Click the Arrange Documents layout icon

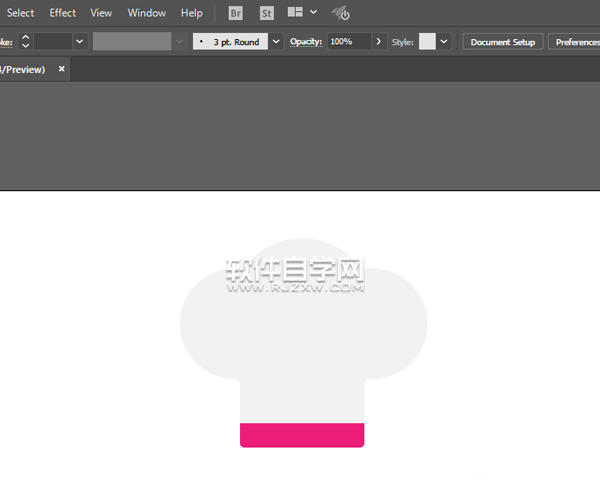295,13
